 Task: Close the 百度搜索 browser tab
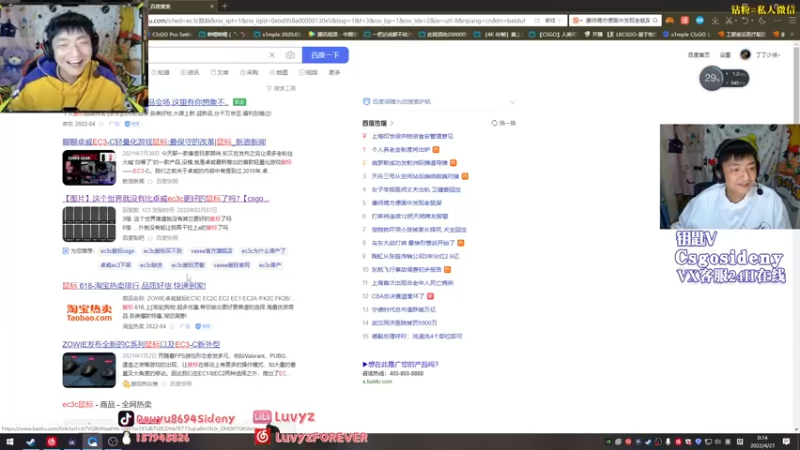point(212,6)
